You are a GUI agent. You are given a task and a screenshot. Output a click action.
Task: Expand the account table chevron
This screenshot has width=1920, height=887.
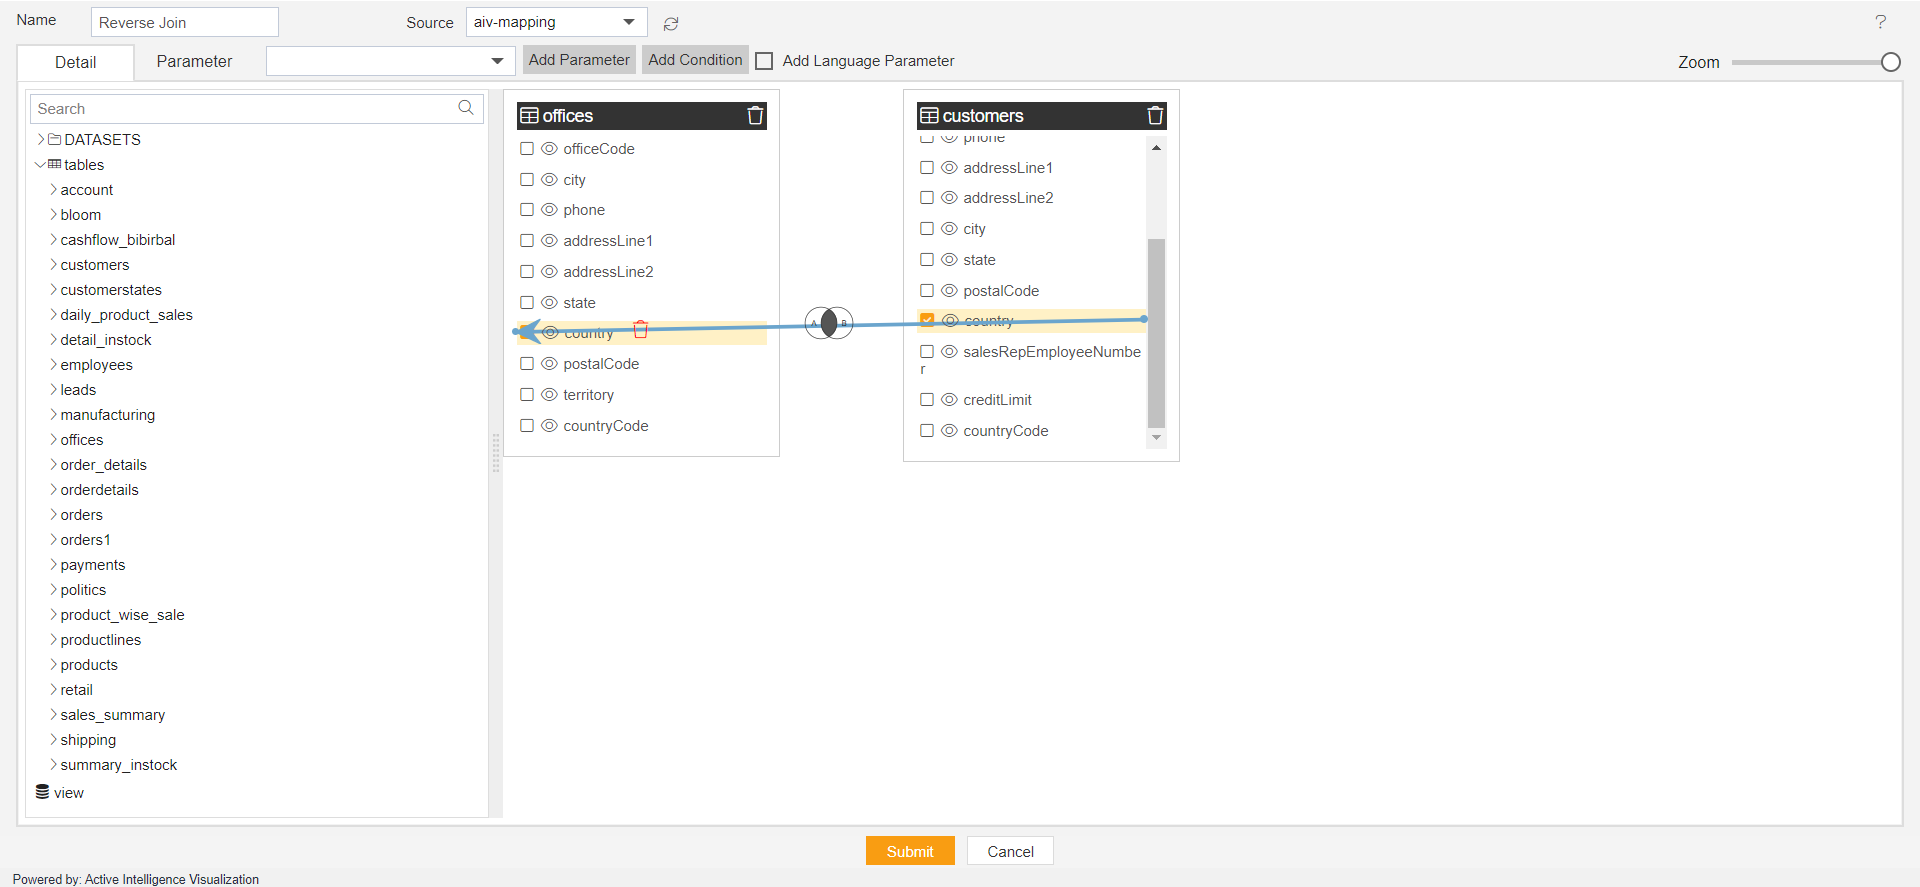(53, 190)
